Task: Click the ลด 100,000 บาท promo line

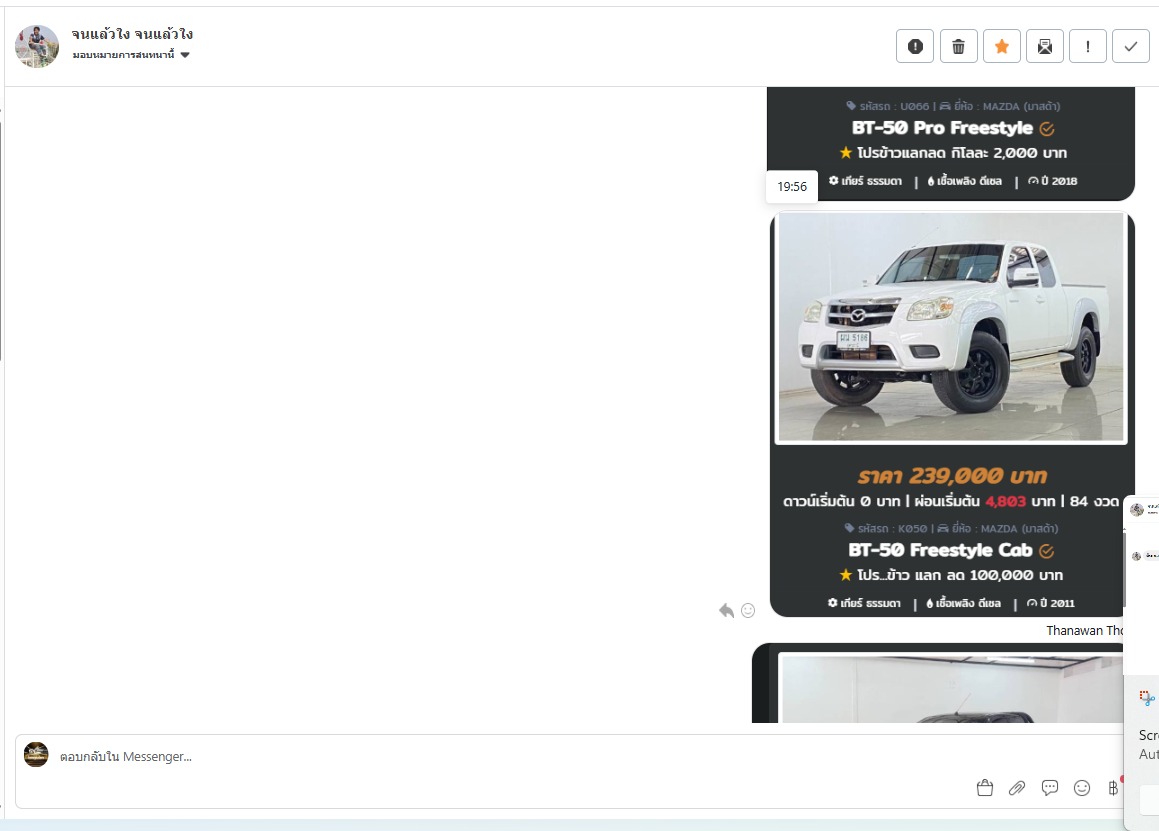Action: 951,575
